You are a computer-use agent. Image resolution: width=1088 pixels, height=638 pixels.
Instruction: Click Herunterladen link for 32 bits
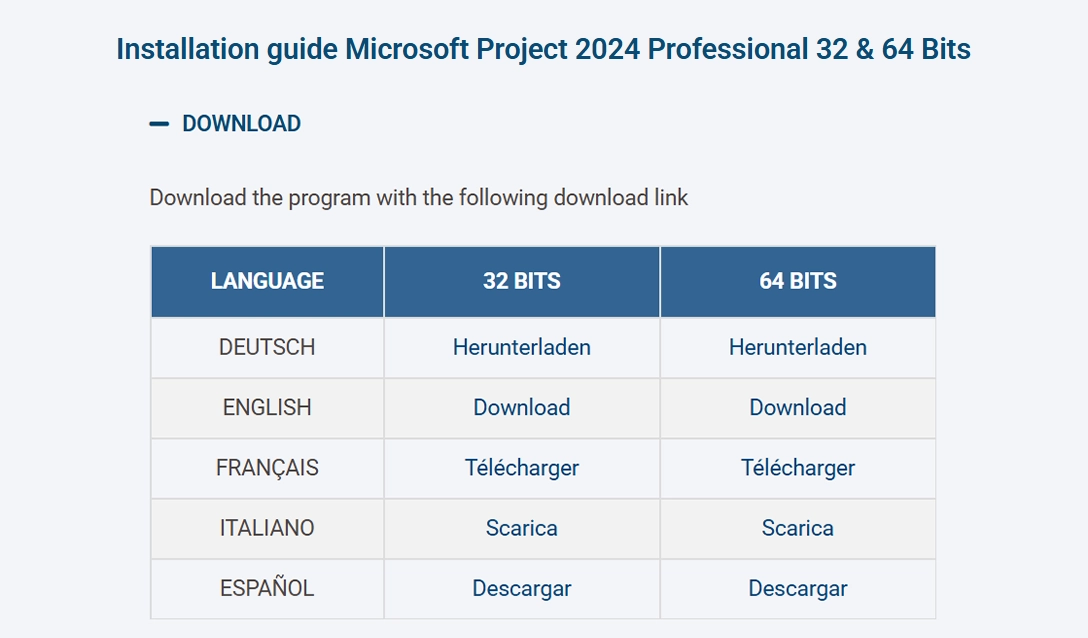(x=521, y=347)
